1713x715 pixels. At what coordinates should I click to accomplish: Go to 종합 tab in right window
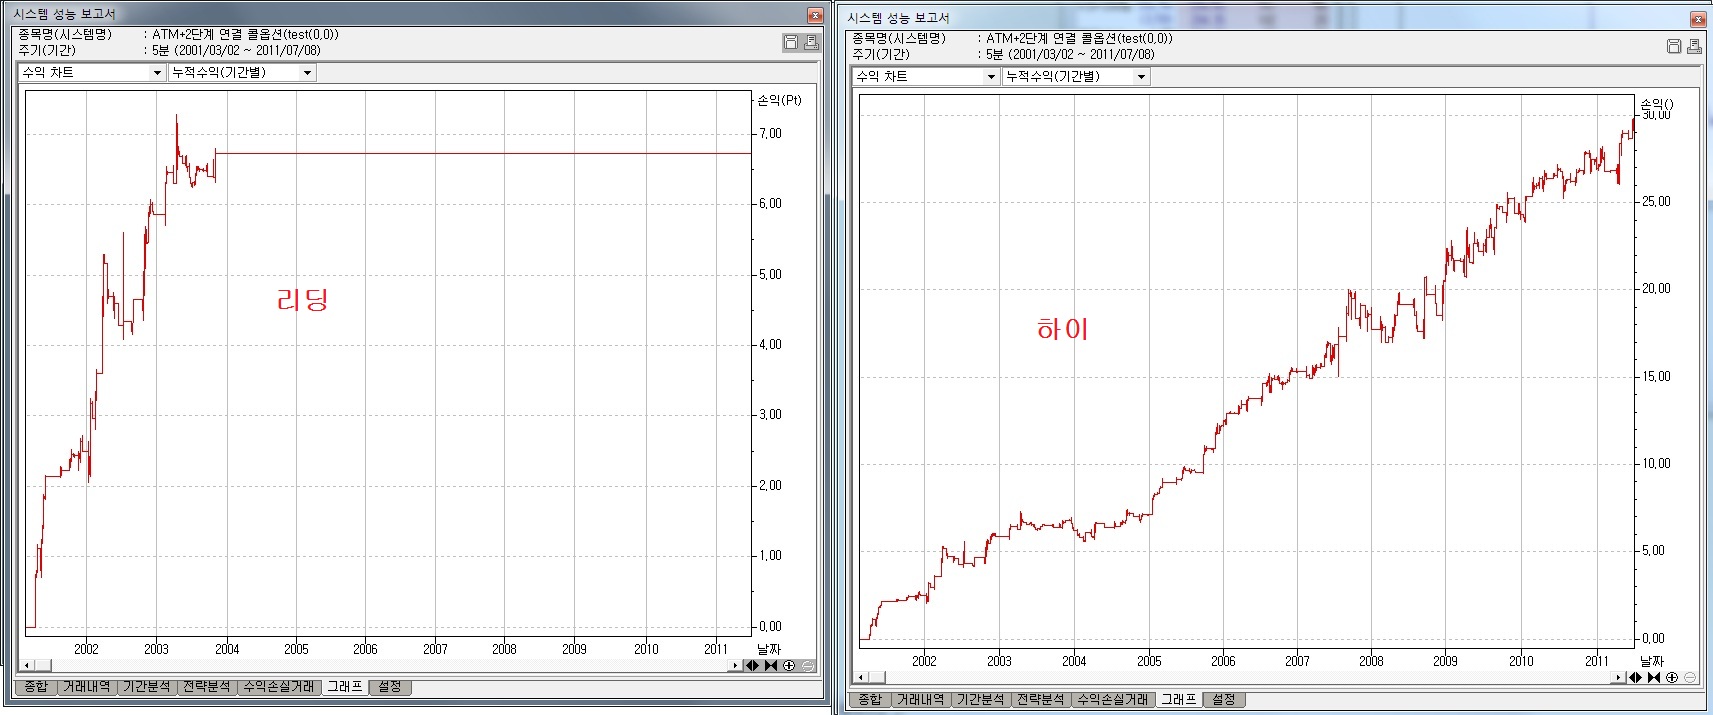(870, 700)
